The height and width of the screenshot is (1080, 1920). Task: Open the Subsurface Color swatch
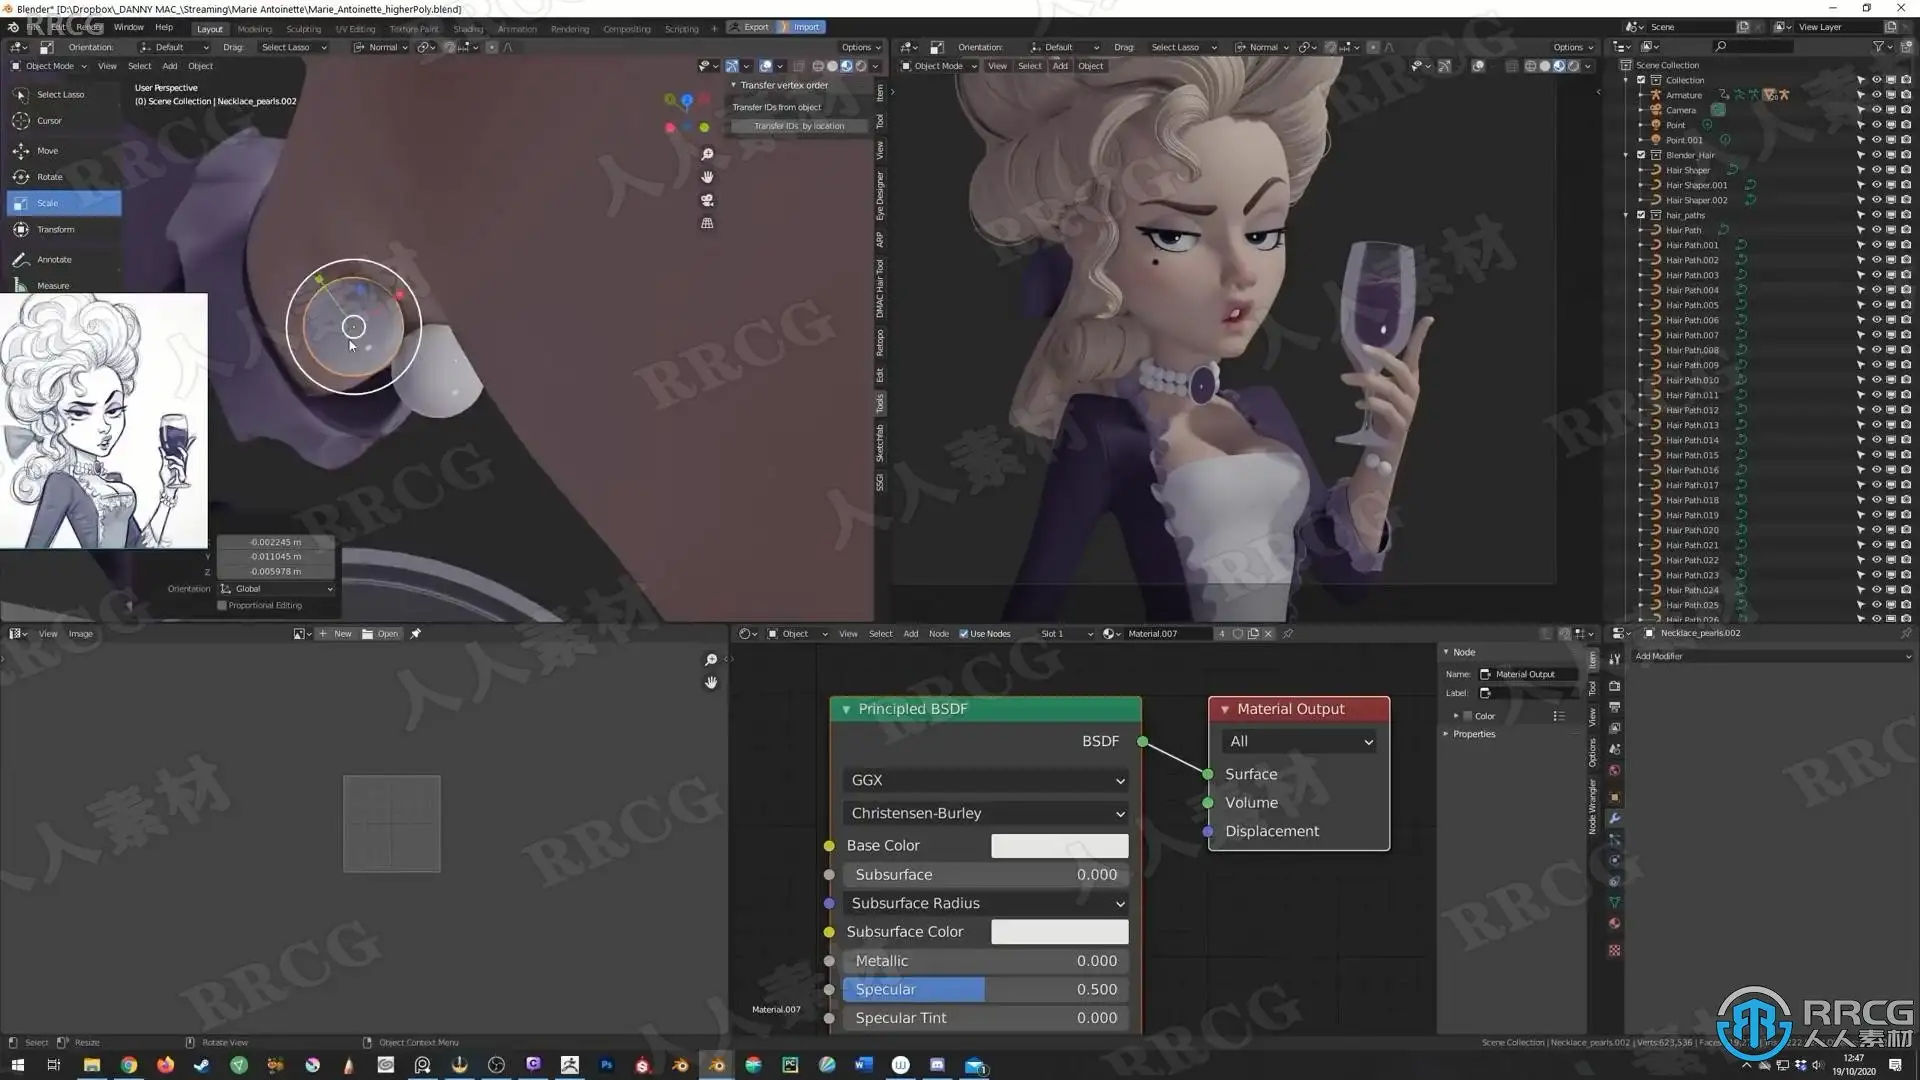pos(1060,932)
